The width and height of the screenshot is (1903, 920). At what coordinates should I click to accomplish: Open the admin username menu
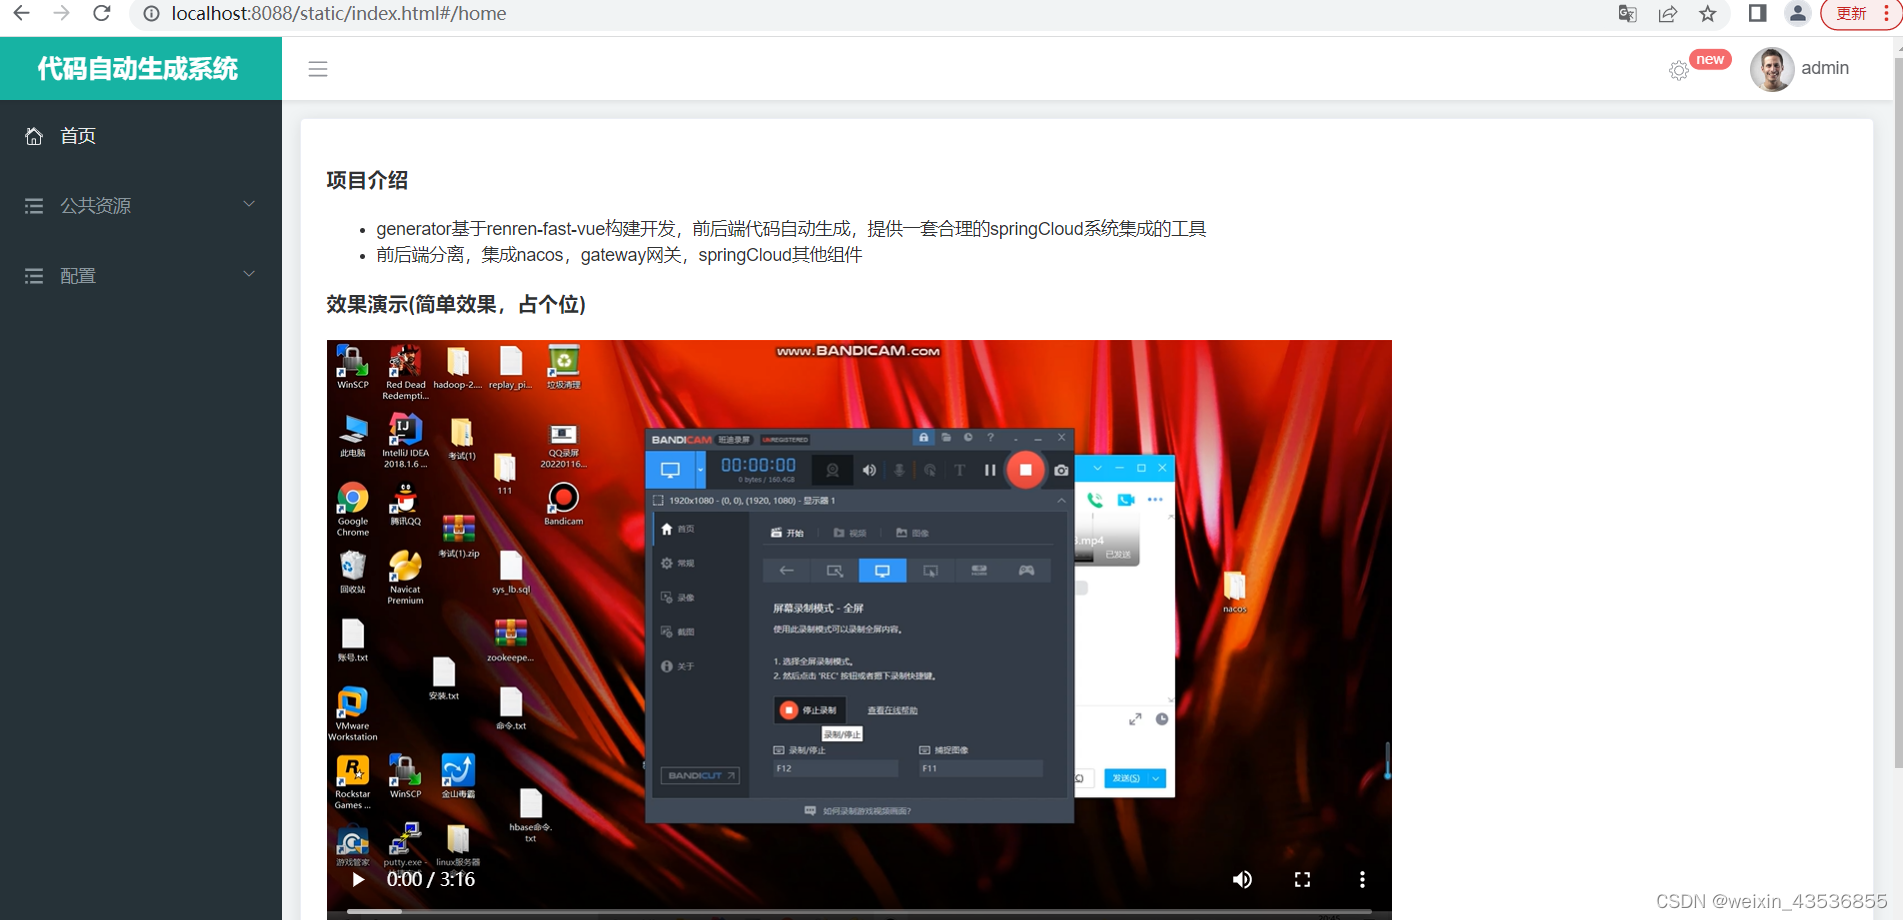coord(1825,68)
